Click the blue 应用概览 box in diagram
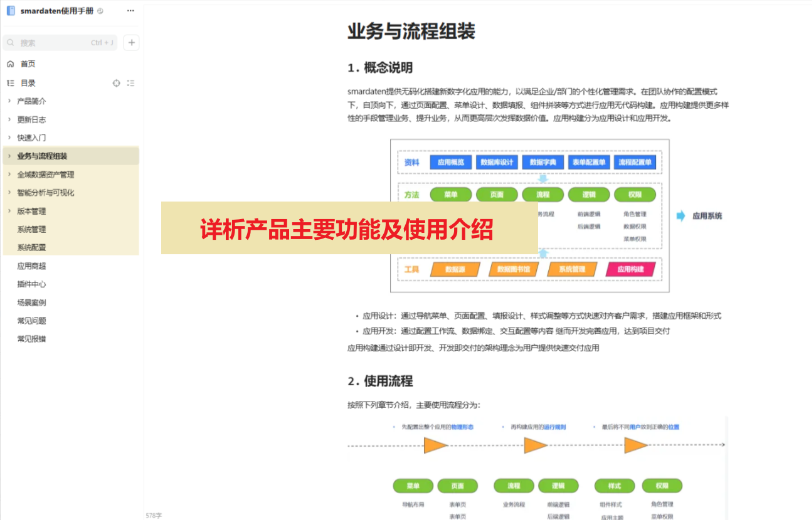Viewport: 812px width, 520px height. click(x=451, y=162)
